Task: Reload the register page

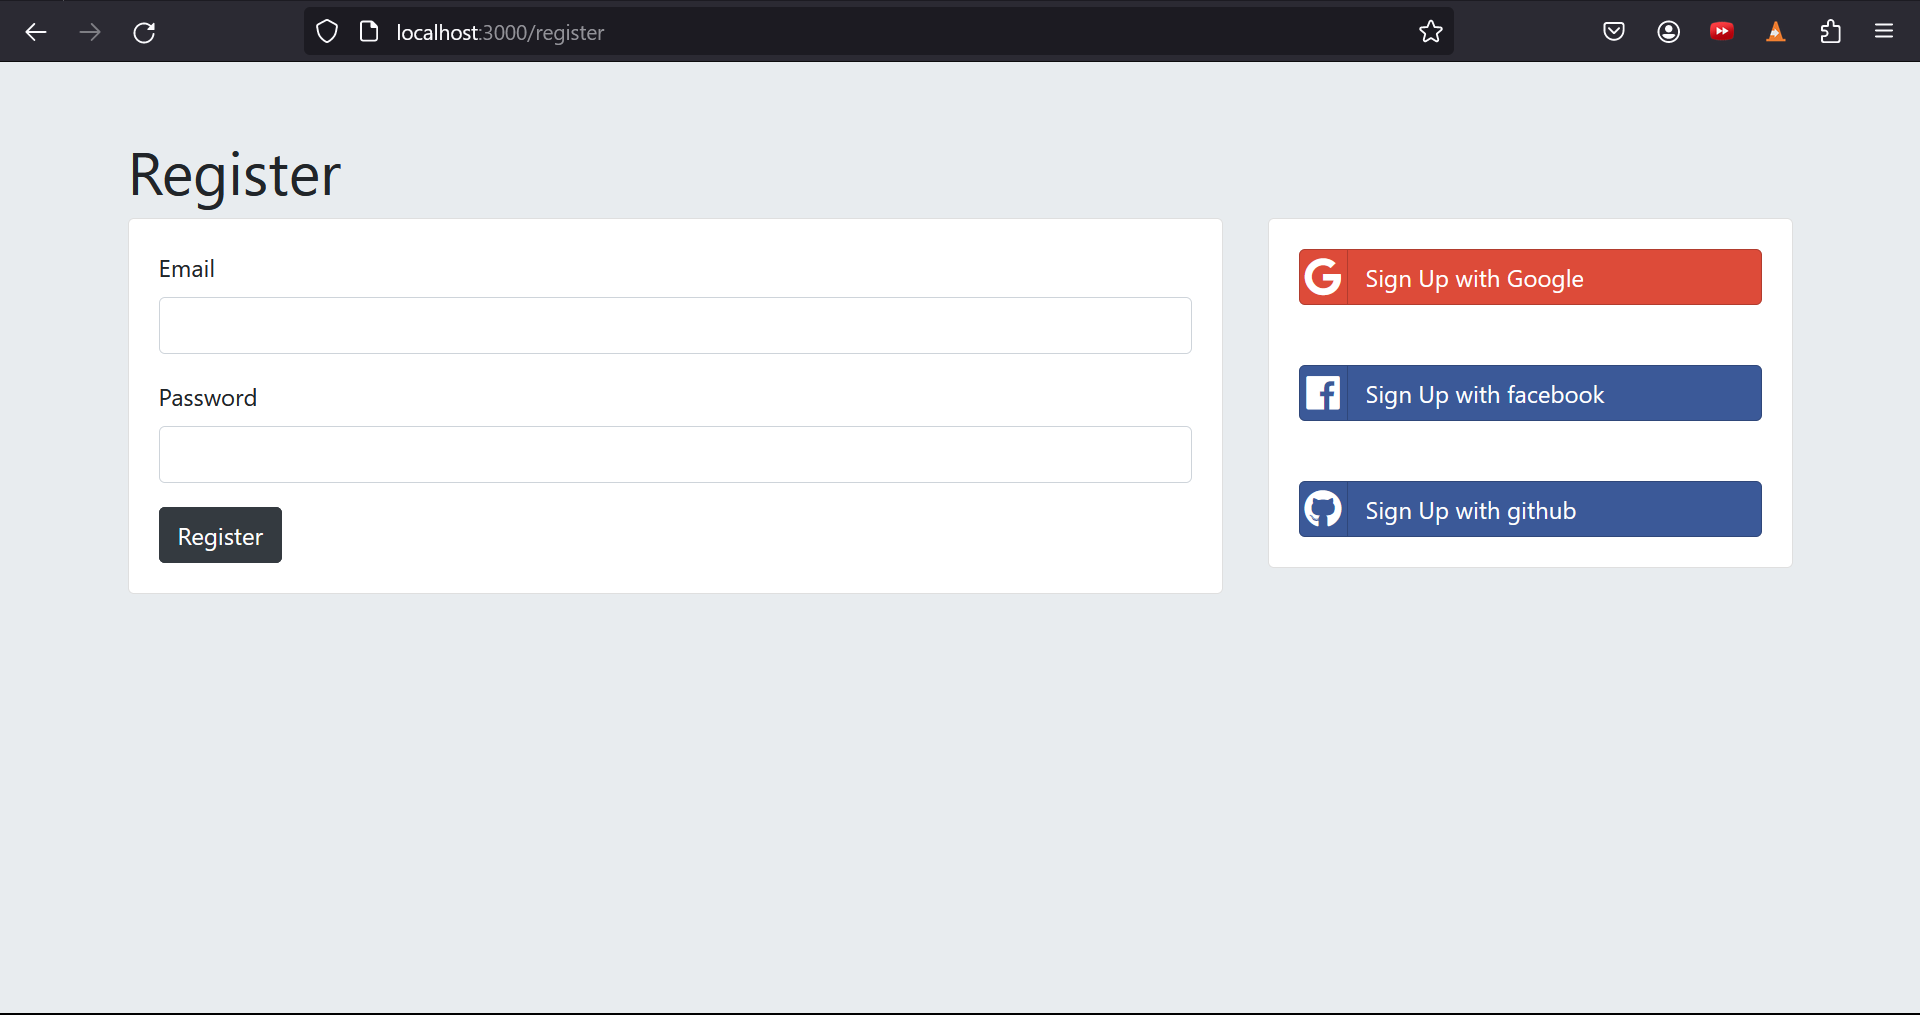Action: tap(144, 32)
